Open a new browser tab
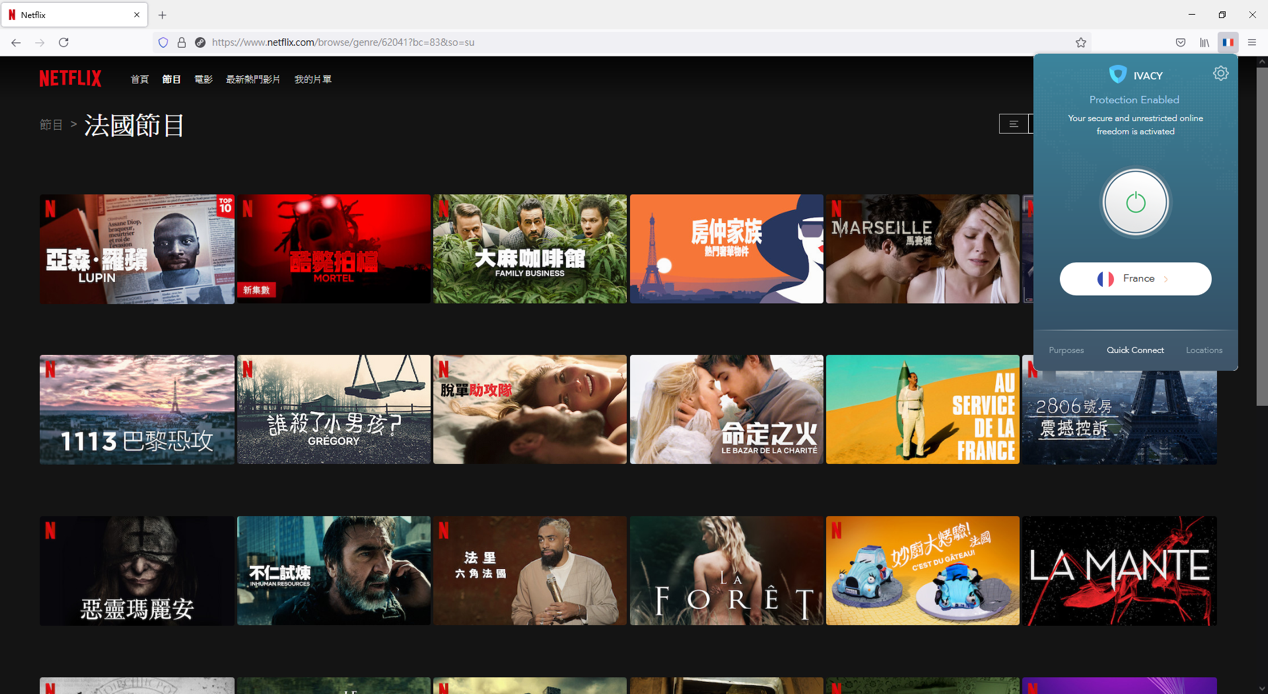 coord(162,15)
